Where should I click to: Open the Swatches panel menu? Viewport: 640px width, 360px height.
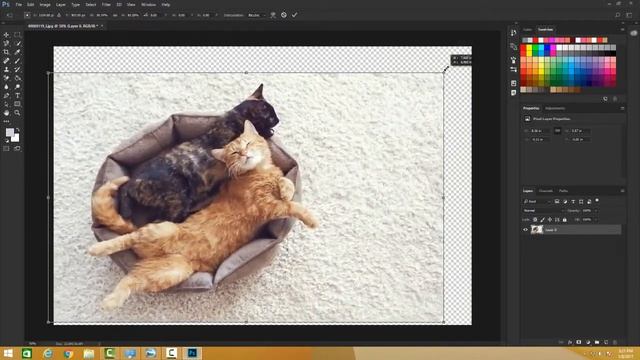[622, 30]
